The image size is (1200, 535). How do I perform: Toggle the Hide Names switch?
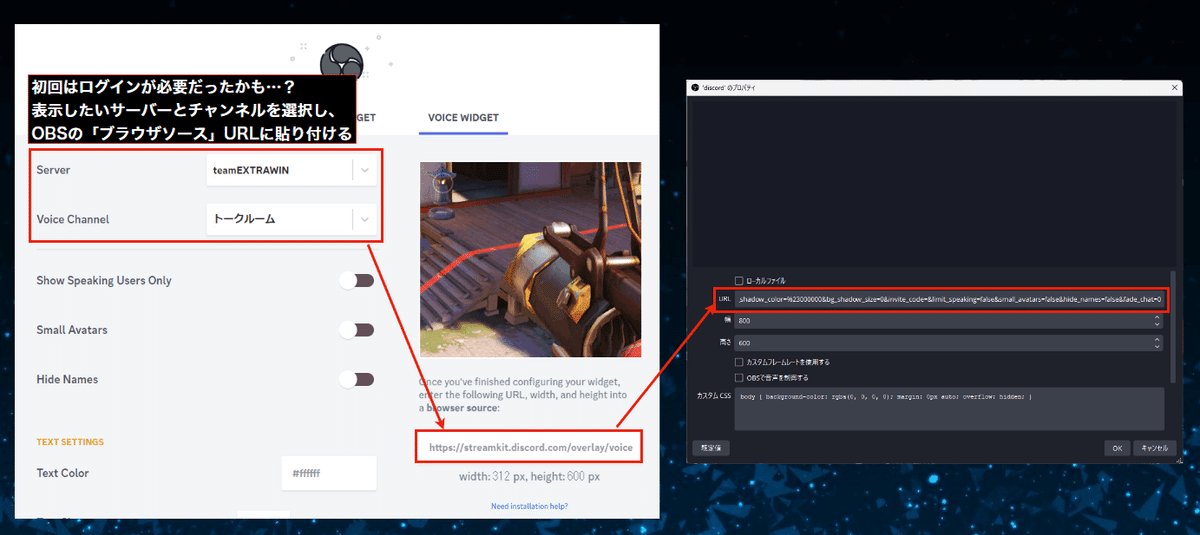[356, 380]
